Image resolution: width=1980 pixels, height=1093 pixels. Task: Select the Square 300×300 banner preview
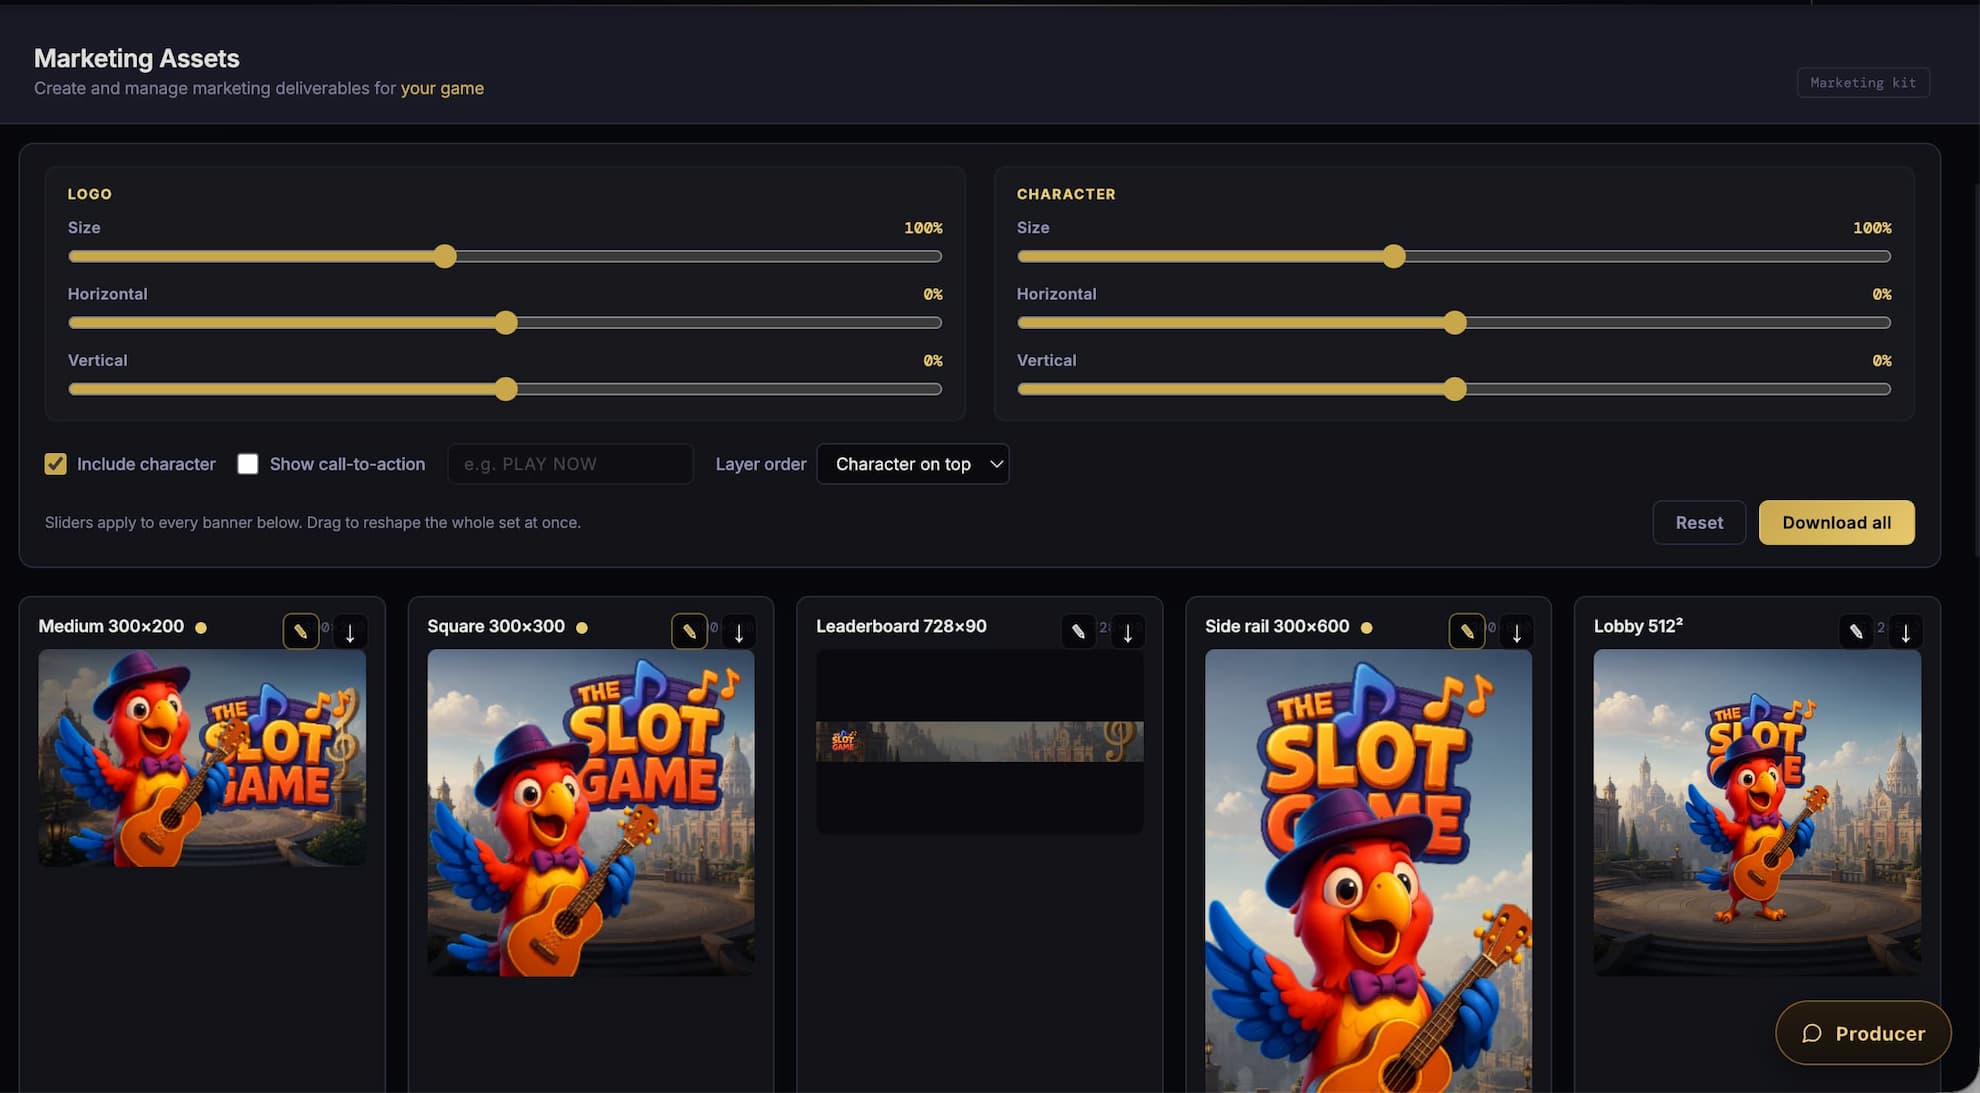[591, 813]
